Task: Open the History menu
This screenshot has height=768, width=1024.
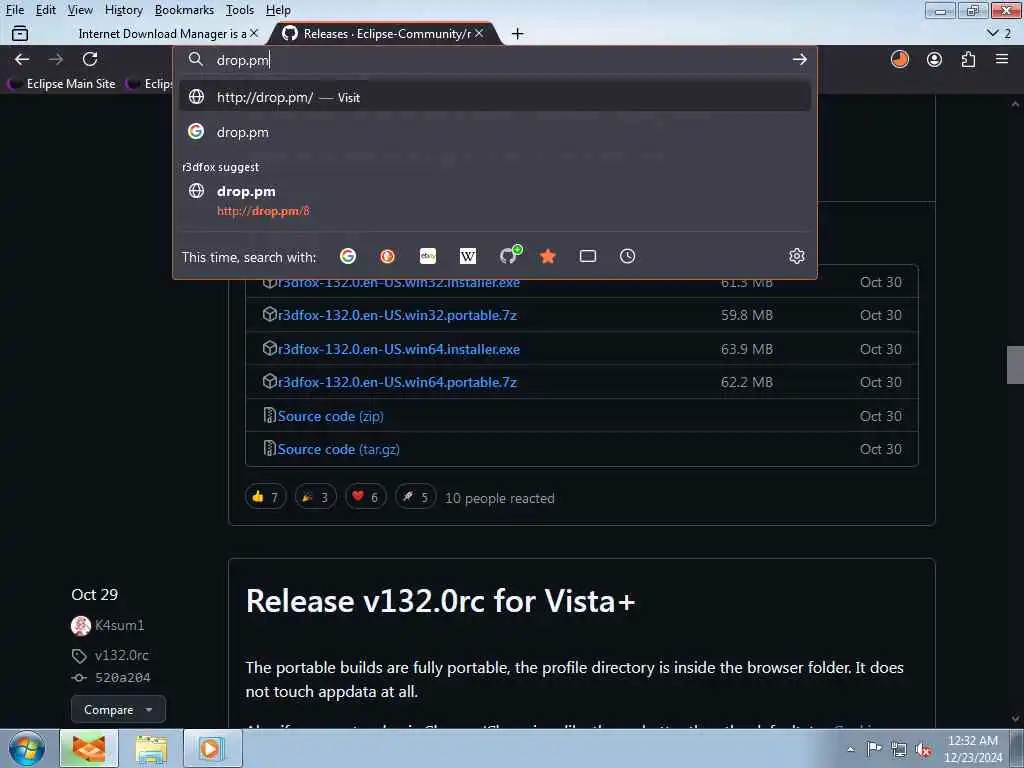Action: (123, 10)
